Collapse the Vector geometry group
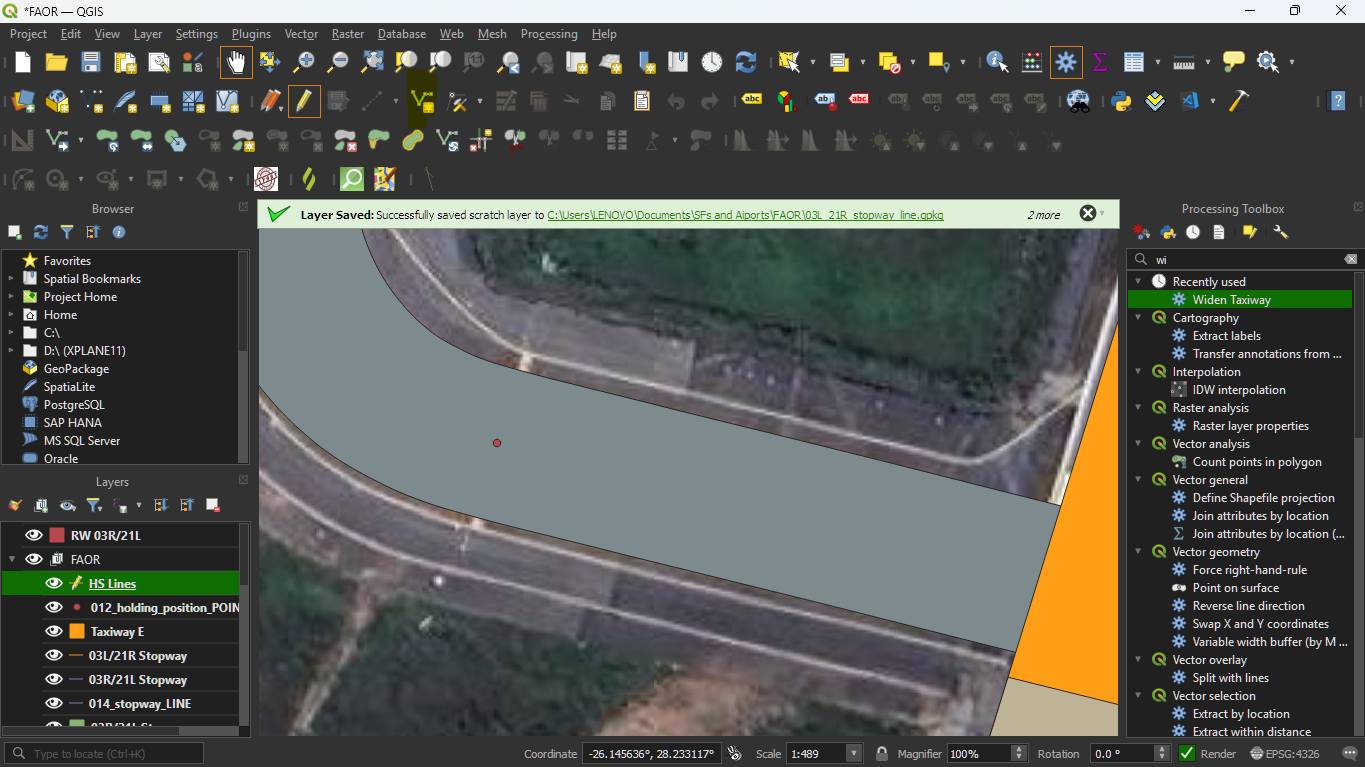This screenshot has height=767, width=1365. pos(1138,552)
